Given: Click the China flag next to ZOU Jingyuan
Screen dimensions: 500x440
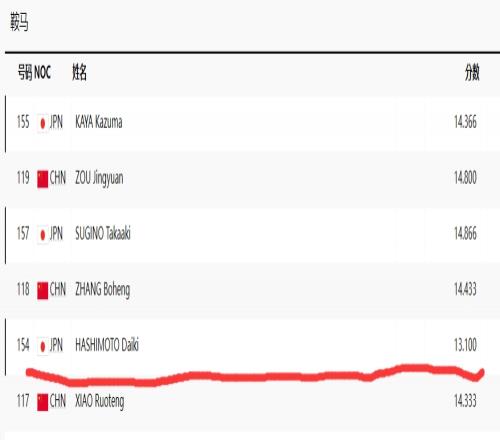Looking at the screenshot, I should 43,179.
